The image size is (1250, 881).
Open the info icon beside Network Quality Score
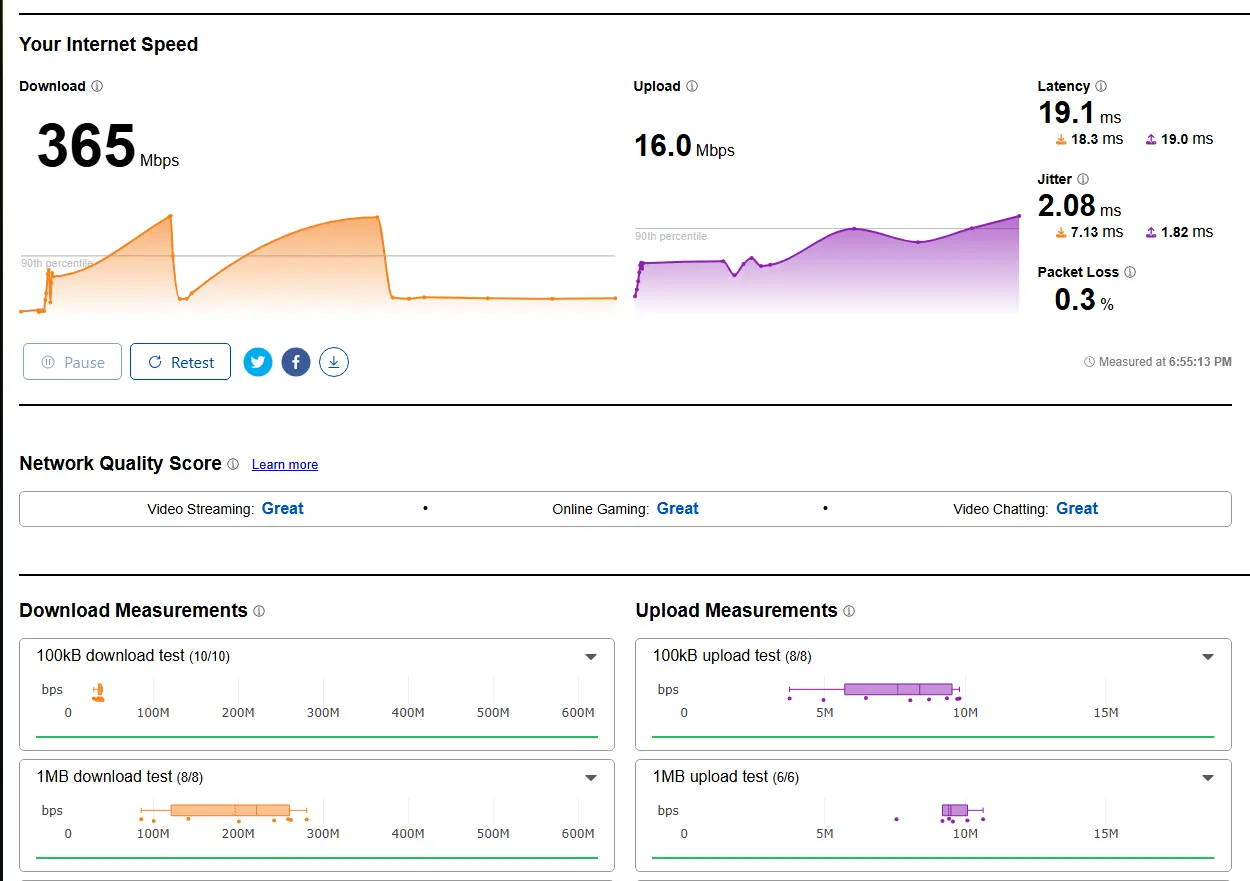tap(233, 464)
